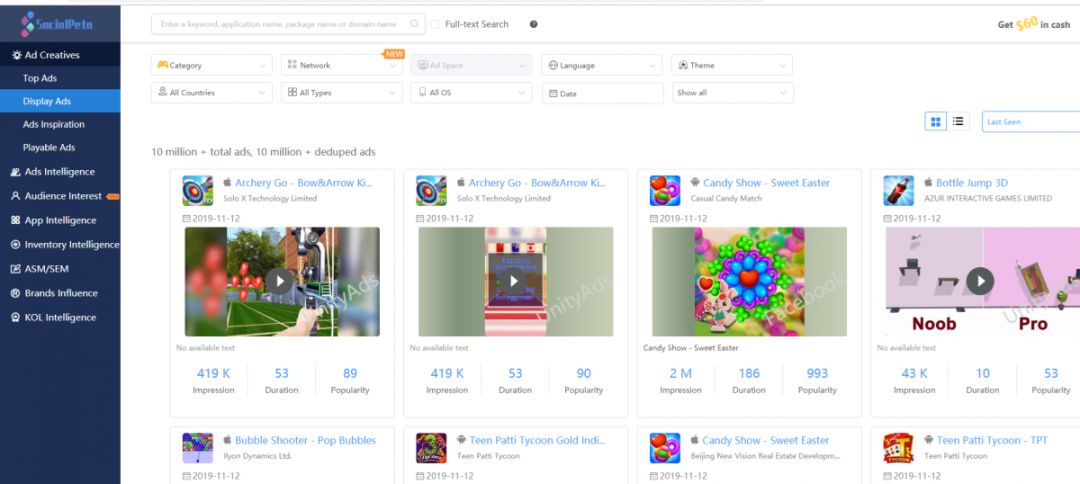This screenshot has width=1080, height=484.
Task: Enable the Full-text Search checkbox
Action: pyautogui.click(x=435, y=24)
